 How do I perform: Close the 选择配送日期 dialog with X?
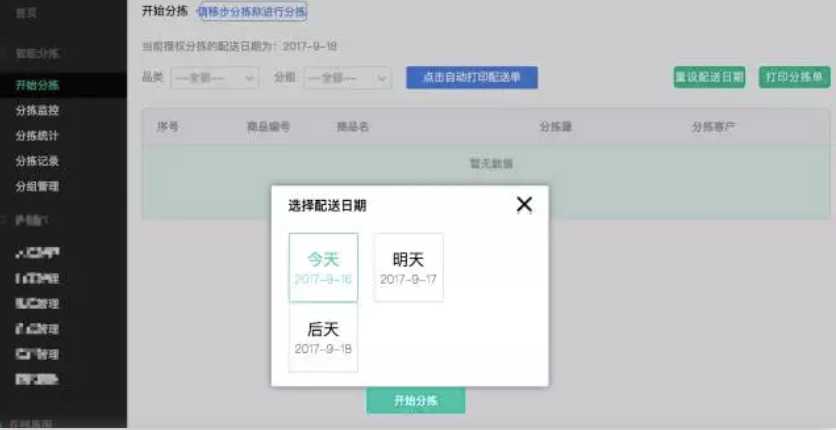tap(524, 205)
